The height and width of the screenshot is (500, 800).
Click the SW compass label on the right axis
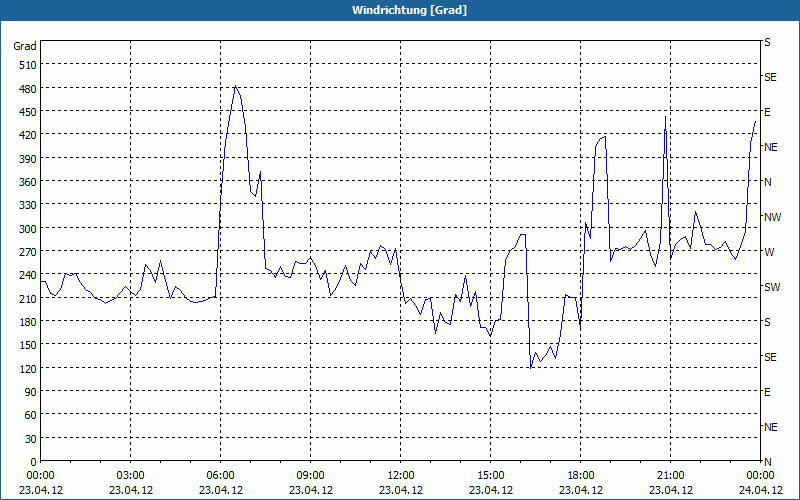772,287
